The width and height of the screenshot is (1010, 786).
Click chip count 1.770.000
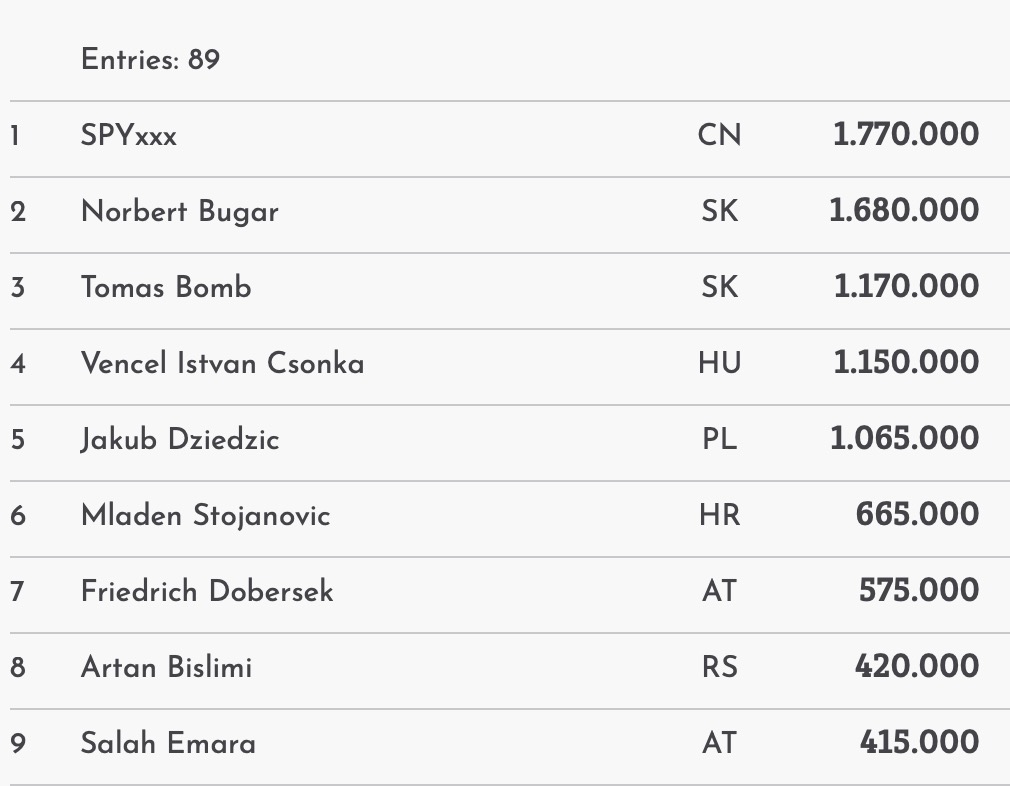[x=905, y=135]
